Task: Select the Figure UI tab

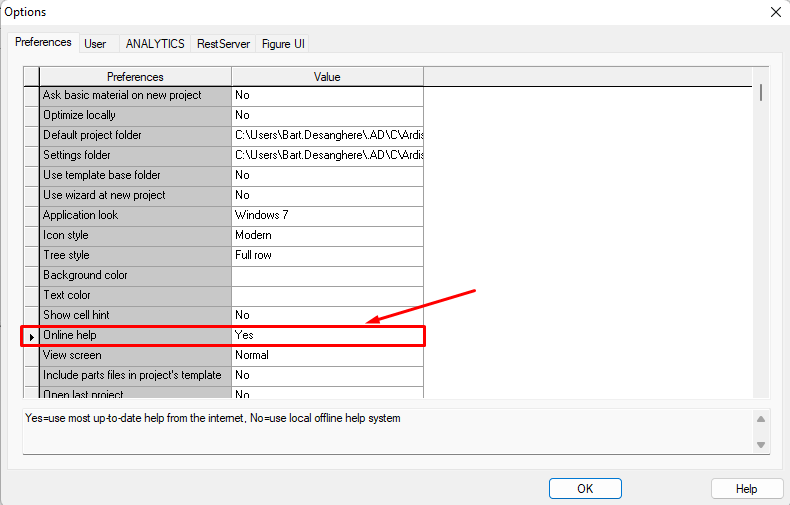Action: 284,44
